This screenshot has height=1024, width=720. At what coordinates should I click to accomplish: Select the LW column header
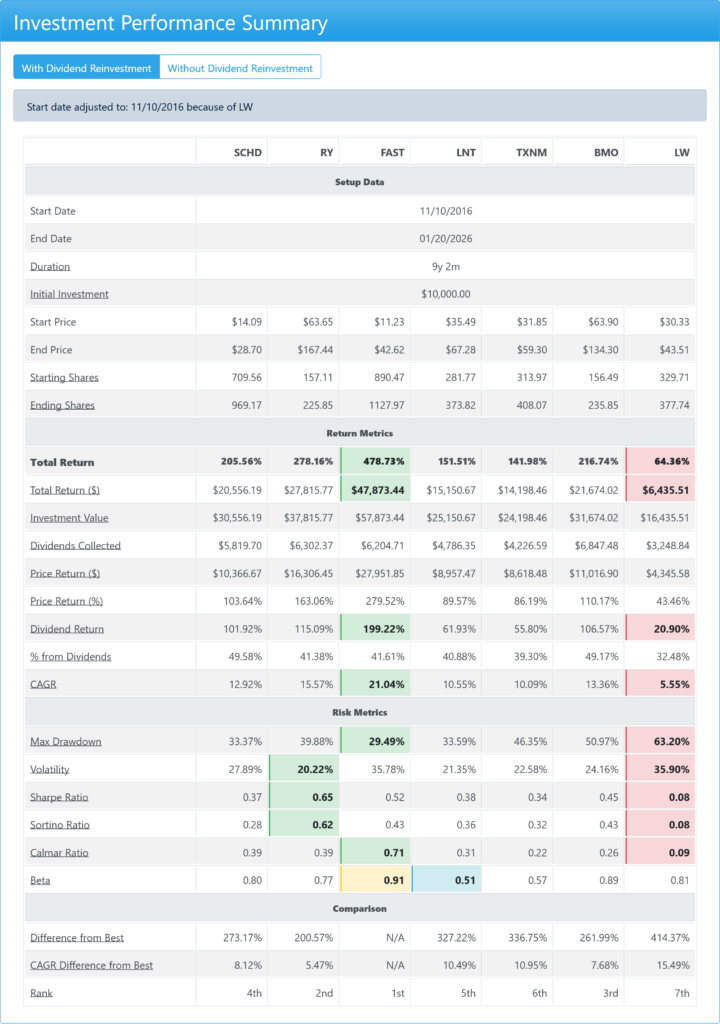point(681,153)
